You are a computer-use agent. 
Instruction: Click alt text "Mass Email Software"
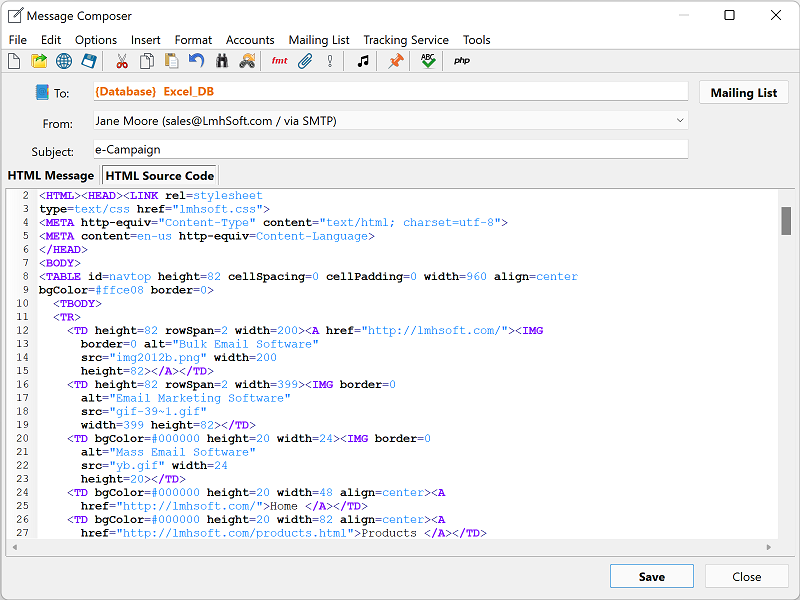pyautogui.click(x=182, y=452)
